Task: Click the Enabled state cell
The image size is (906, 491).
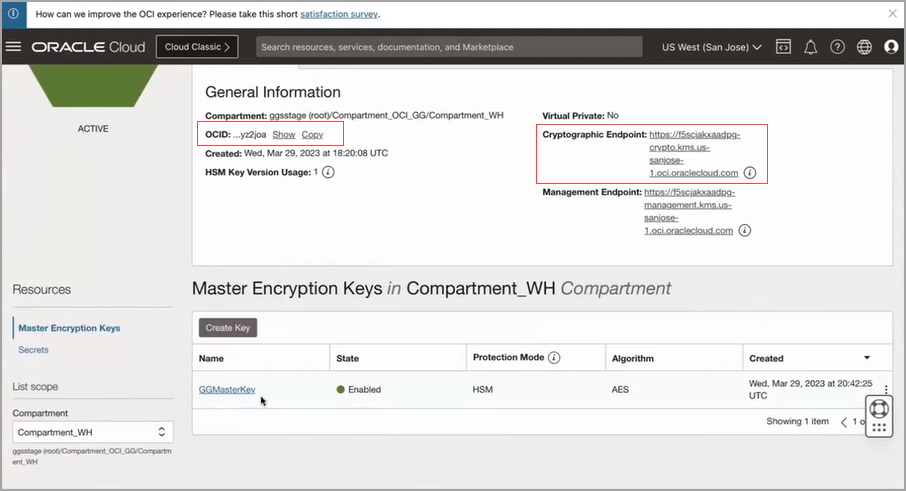Action: point(359,389)
